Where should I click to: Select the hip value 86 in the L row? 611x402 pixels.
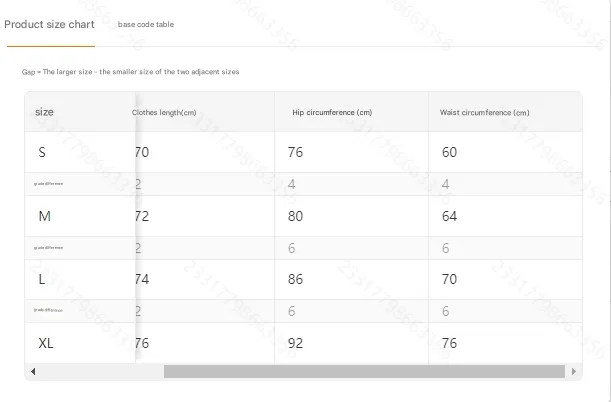point(295,280)
